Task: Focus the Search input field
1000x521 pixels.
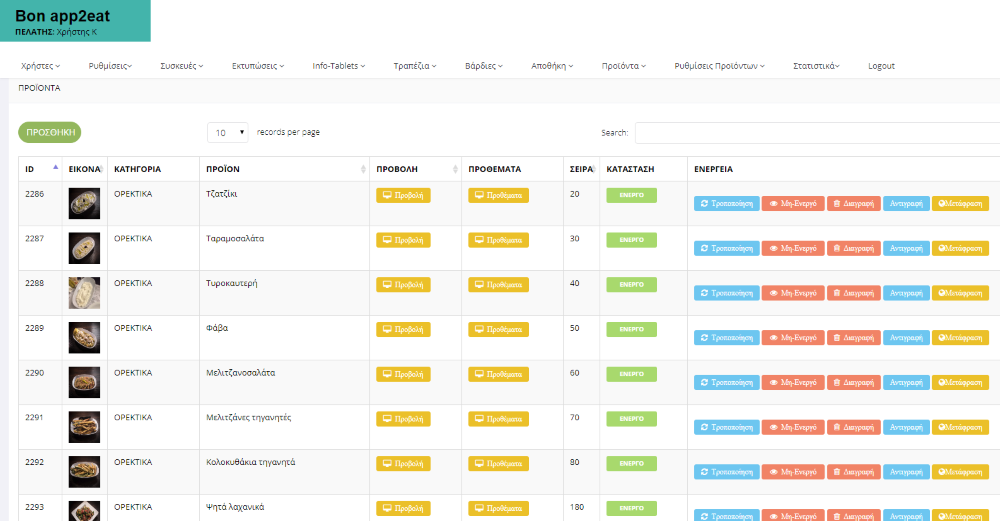Action: tap(818, 133)
